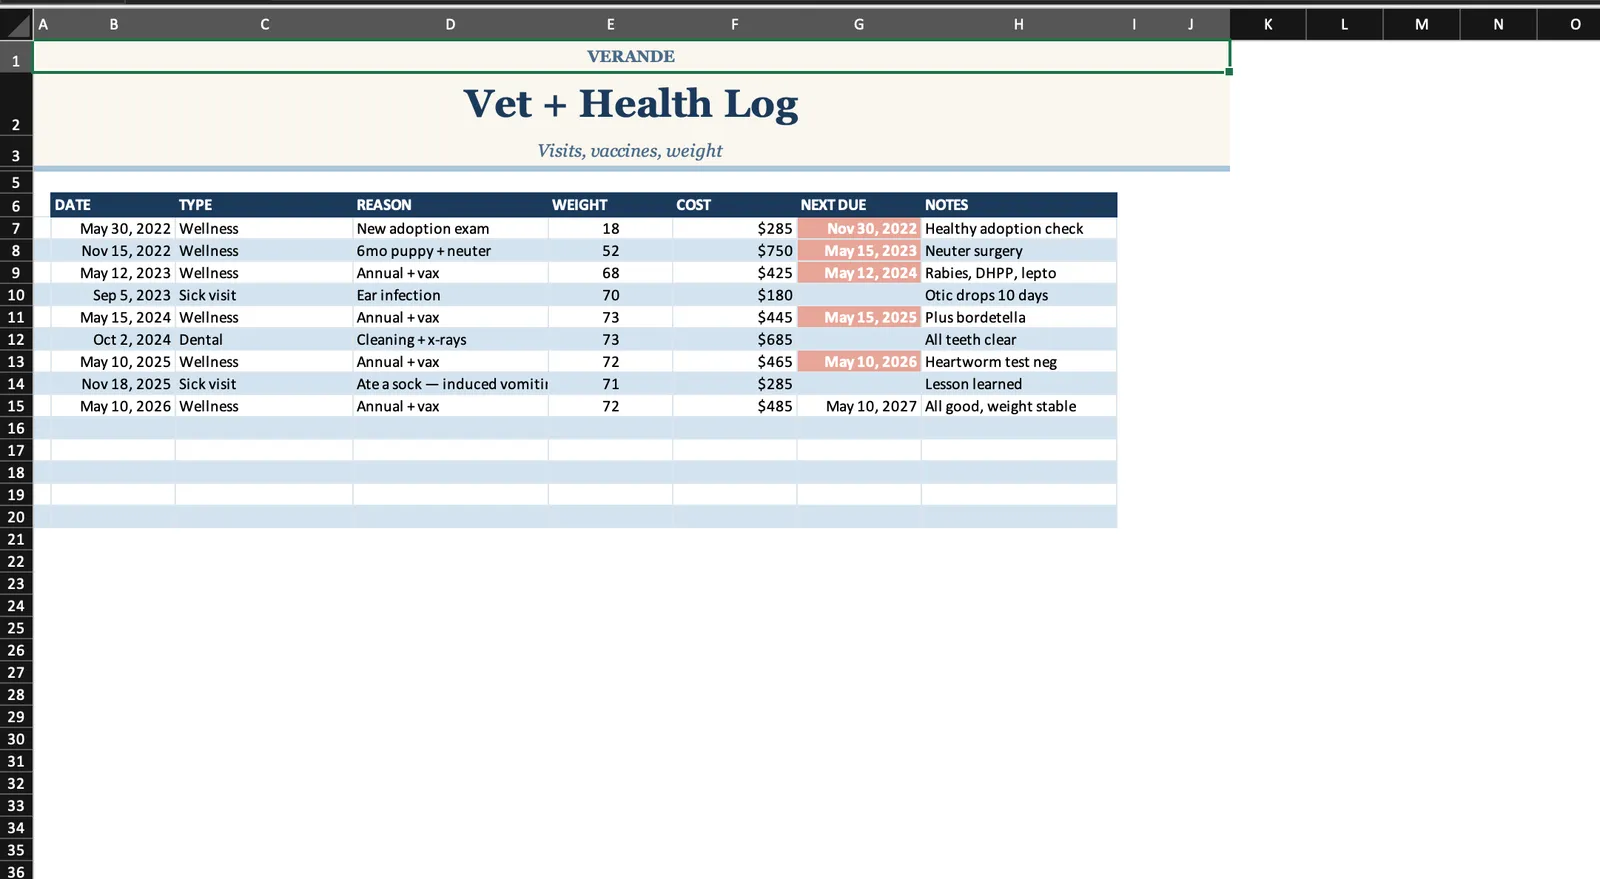Select the 'Ate a sock — induced vomiting' cell
Viewport: 1600px width, 879px height.
pos(450,384)
